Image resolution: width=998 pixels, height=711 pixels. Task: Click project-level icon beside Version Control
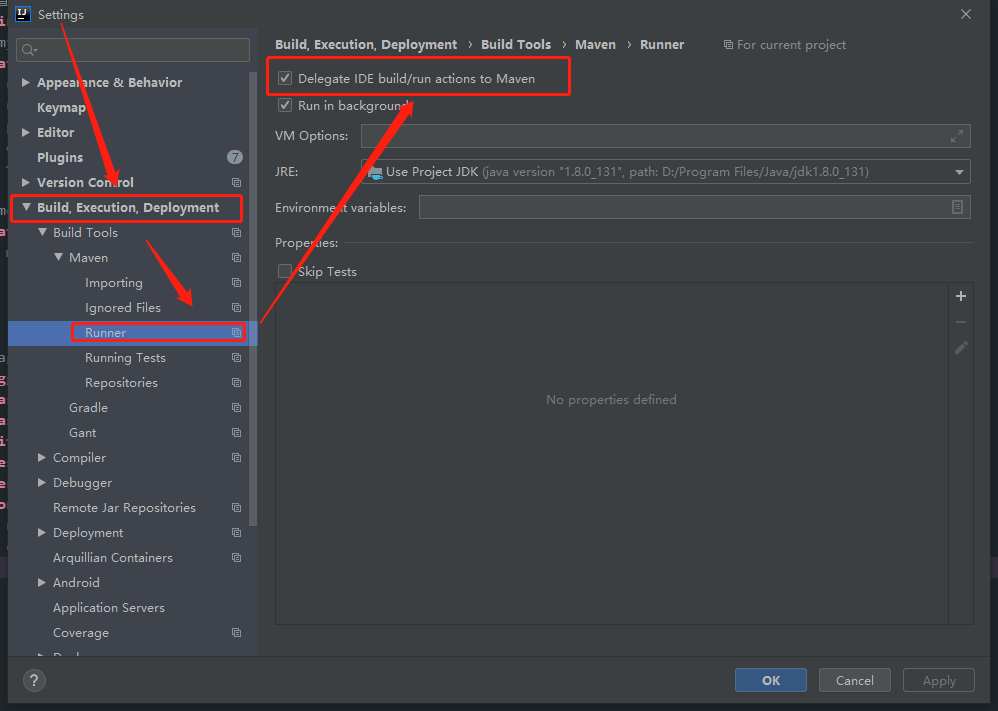coord(236,183)
